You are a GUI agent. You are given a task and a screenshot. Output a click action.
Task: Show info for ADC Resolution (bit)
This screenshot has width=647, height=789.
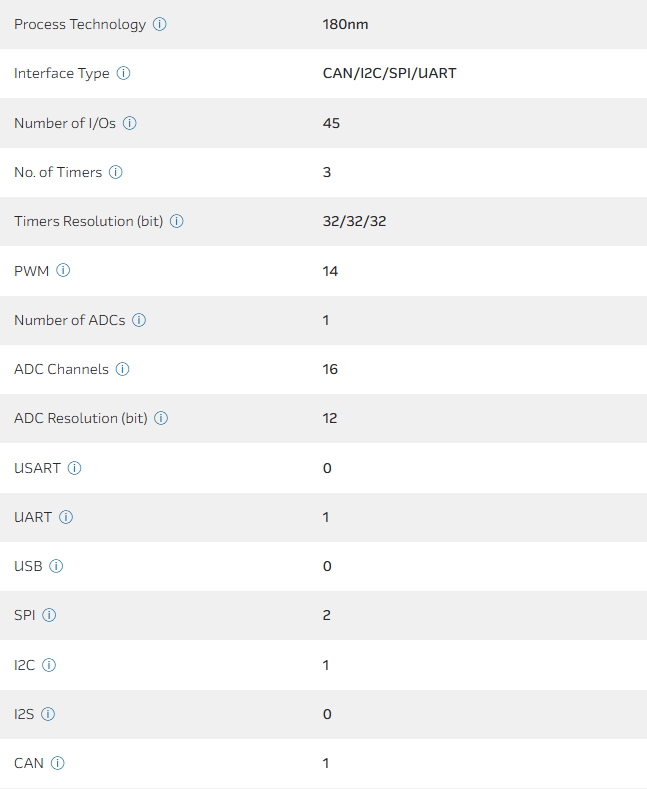[161, 418]
